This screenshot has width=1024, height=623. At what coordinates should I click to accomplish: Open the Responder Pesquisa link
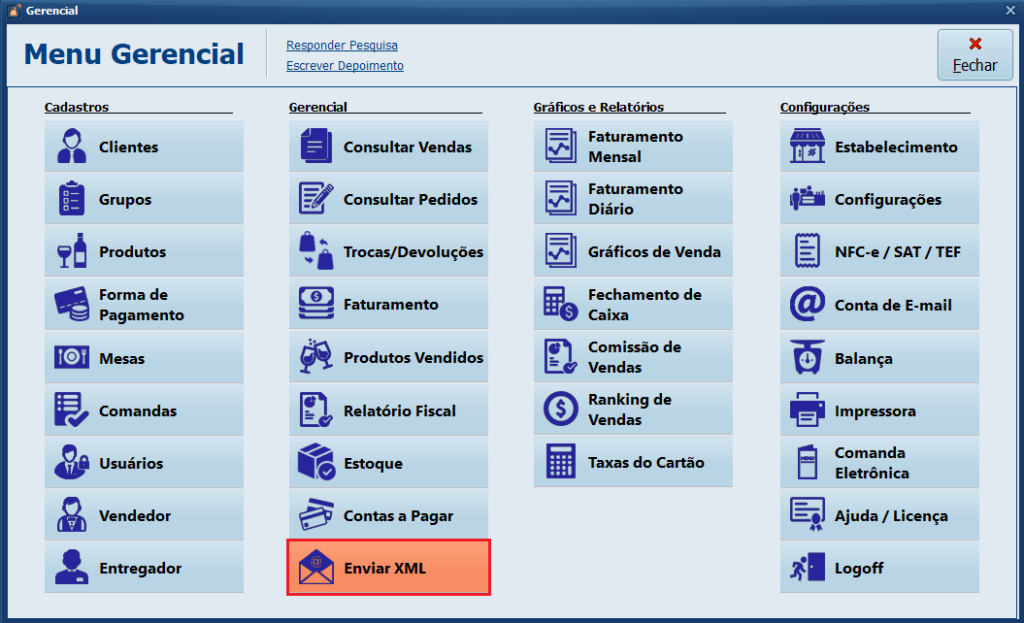click(341, 45)
